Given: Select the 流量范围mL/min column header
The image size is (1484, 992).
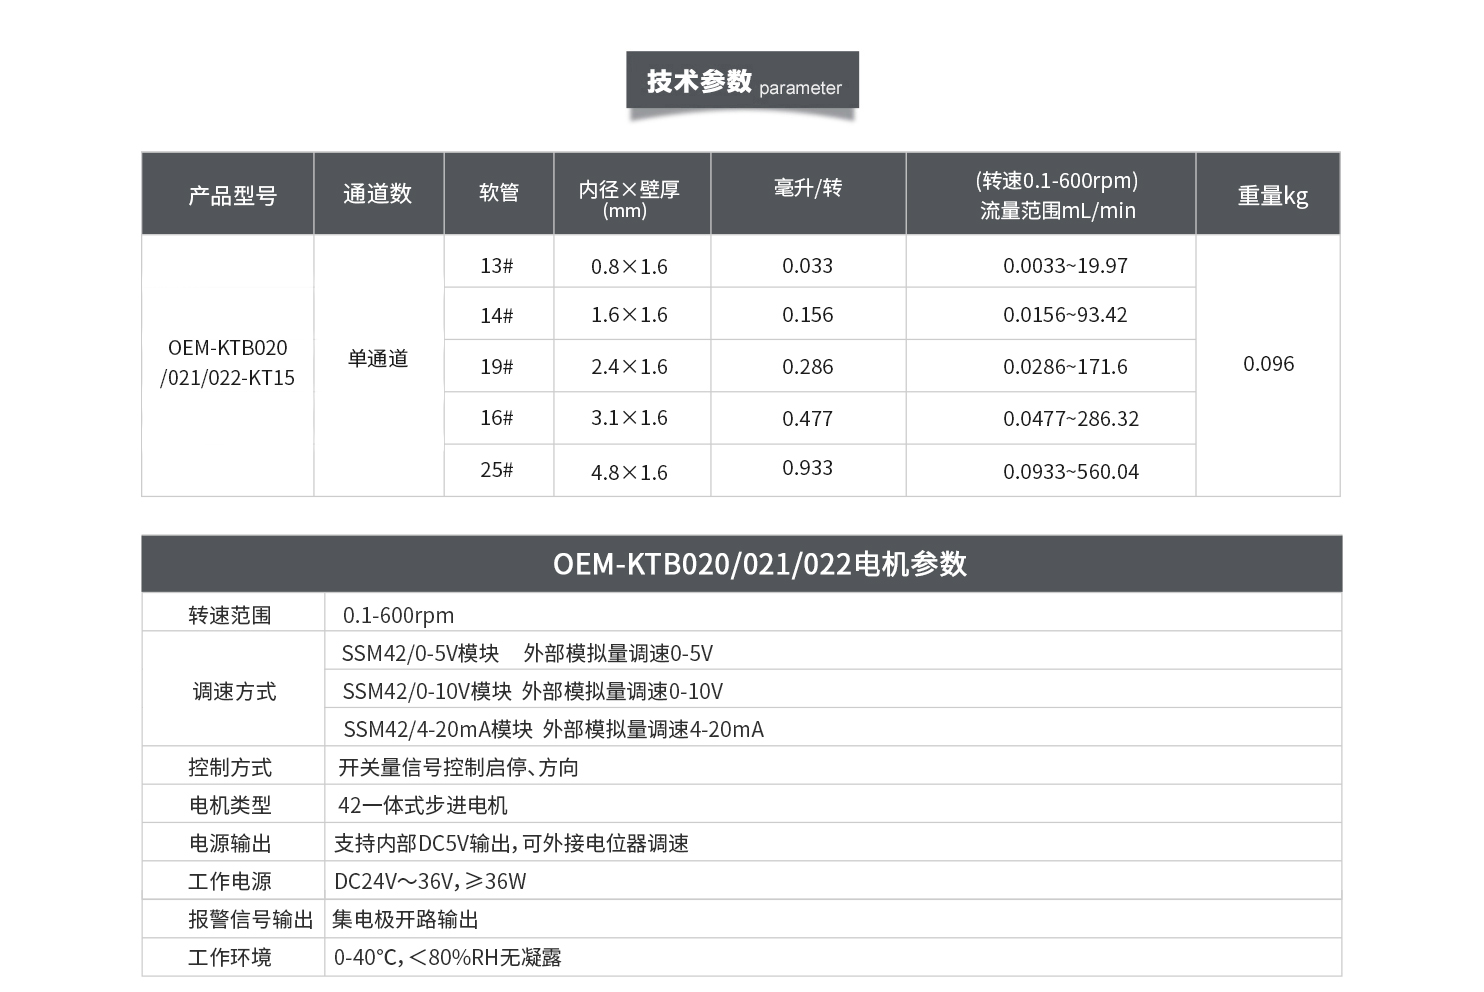Looking at the screenshot, I should tap(1057, 196).
